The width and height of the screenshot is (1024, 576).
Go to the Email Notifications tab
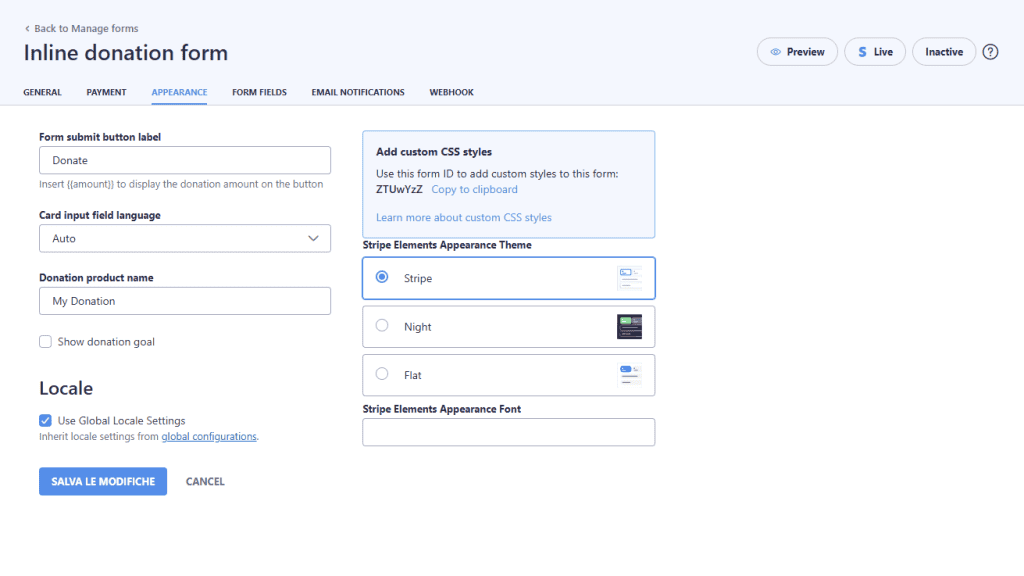click(358, 92)
